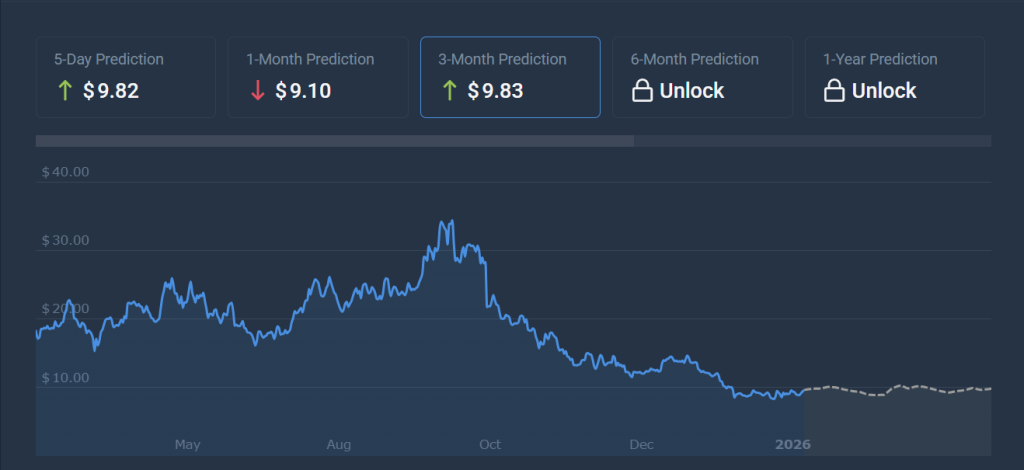Click the Oct label on the time axis
Viewport: 1024px width, 470px height.
pyautogui.click(x=490, y=444)
